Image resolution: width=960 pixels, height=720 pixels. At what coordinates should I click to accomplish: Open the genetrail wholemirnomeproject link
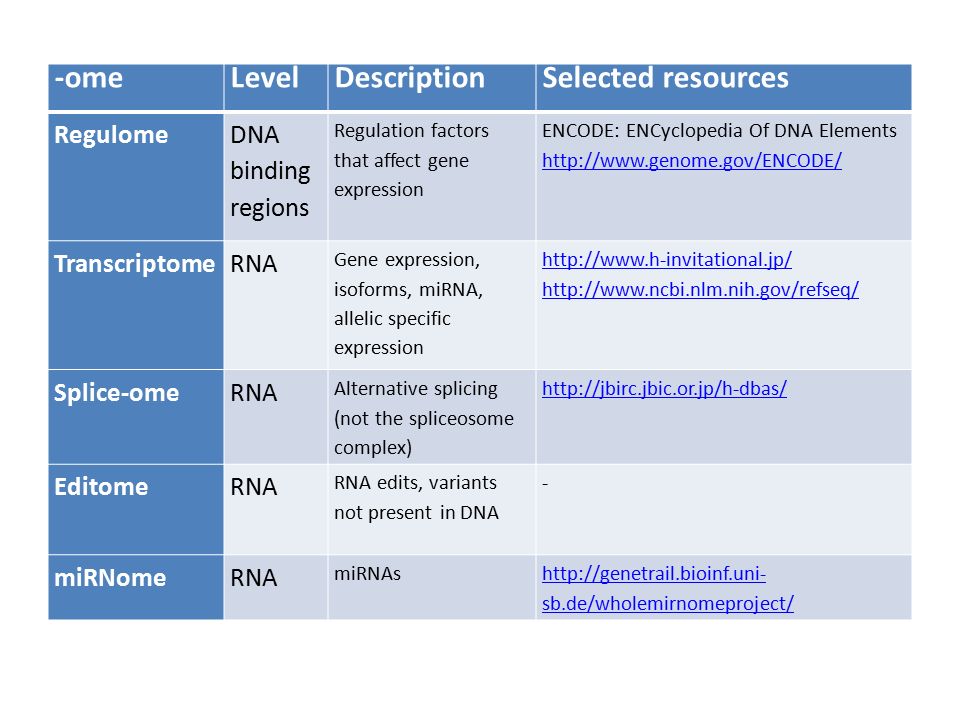pos(668,588)
